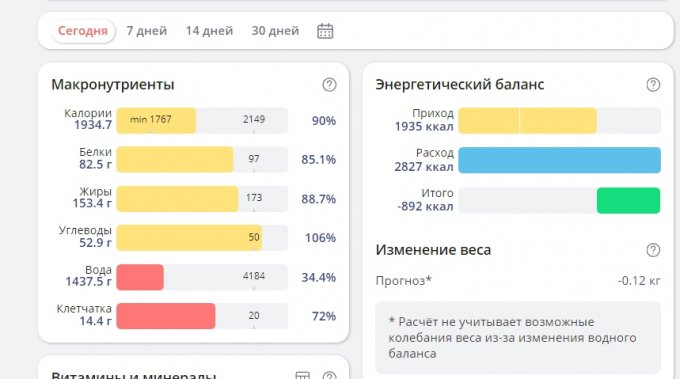Click the yellow Приход energy bar

coord(527,121)
